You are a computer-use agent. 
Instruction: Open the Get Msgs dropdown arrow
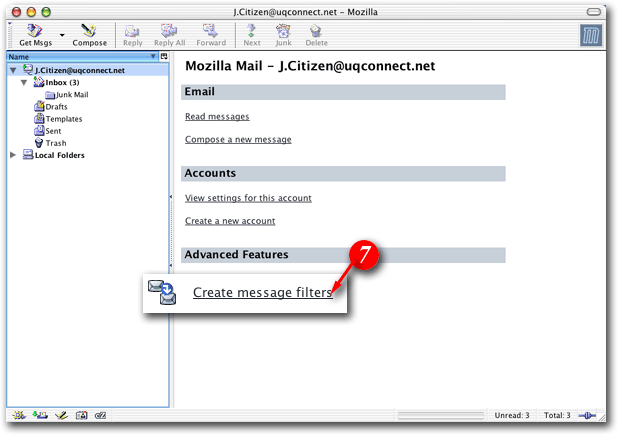tap(62, 35)
